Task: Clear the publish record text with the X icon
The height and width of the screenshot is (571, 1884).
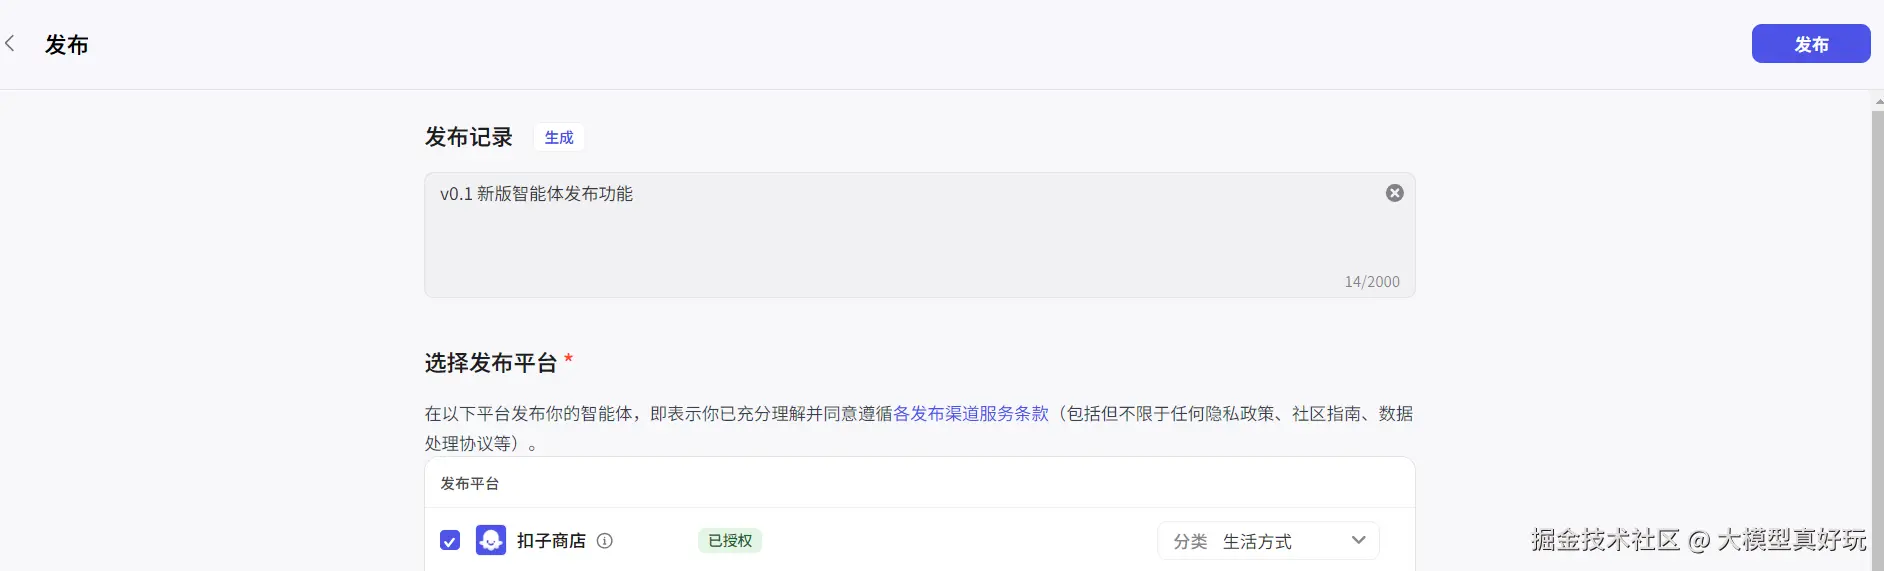Action: (x=1394, y=193)
